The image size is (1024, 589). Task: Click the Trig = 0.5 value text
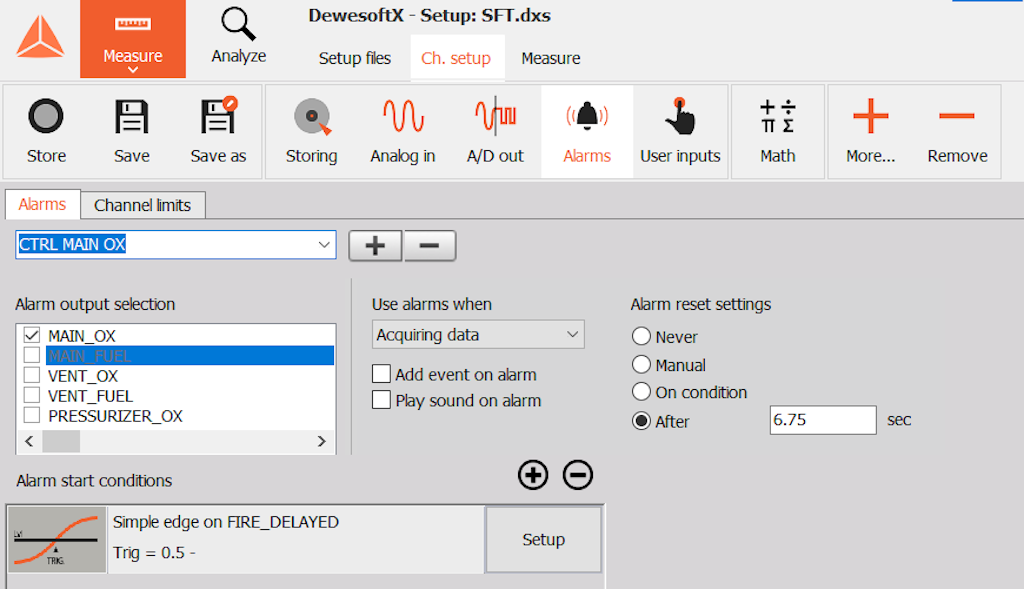pyautogui.click(x=154, y=552)
